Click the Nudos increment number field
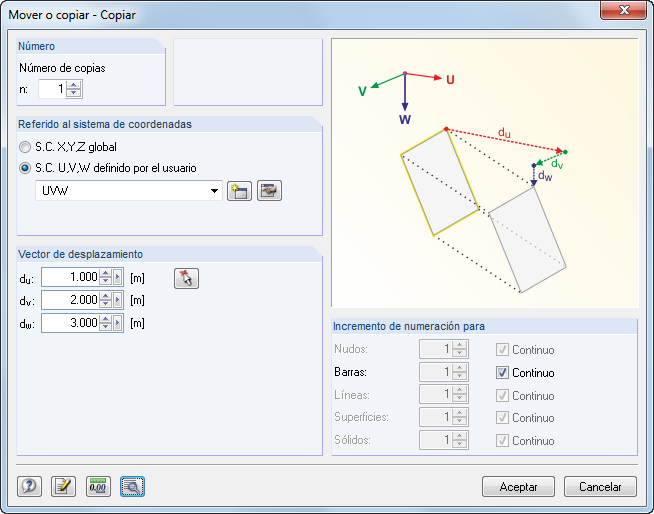654x514 pixels. tap(436, 349)
